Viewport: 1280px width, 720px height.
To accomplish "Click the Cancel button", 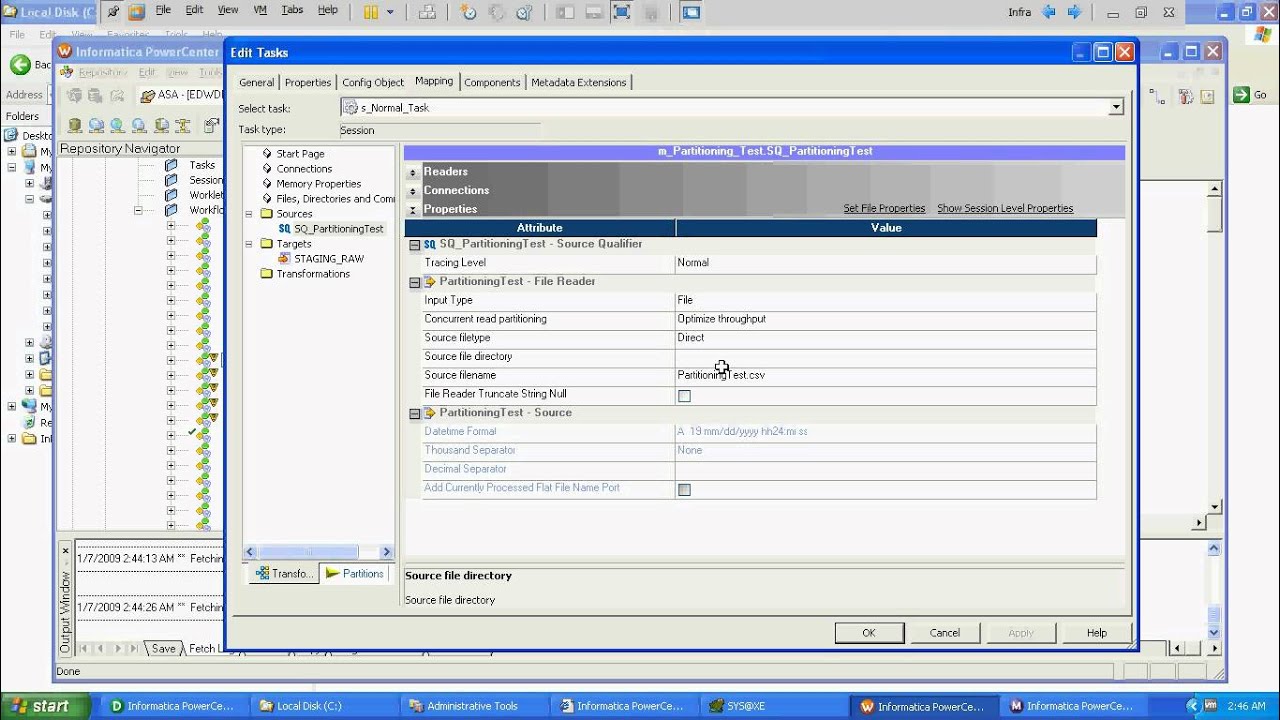I will coord(945,632).
